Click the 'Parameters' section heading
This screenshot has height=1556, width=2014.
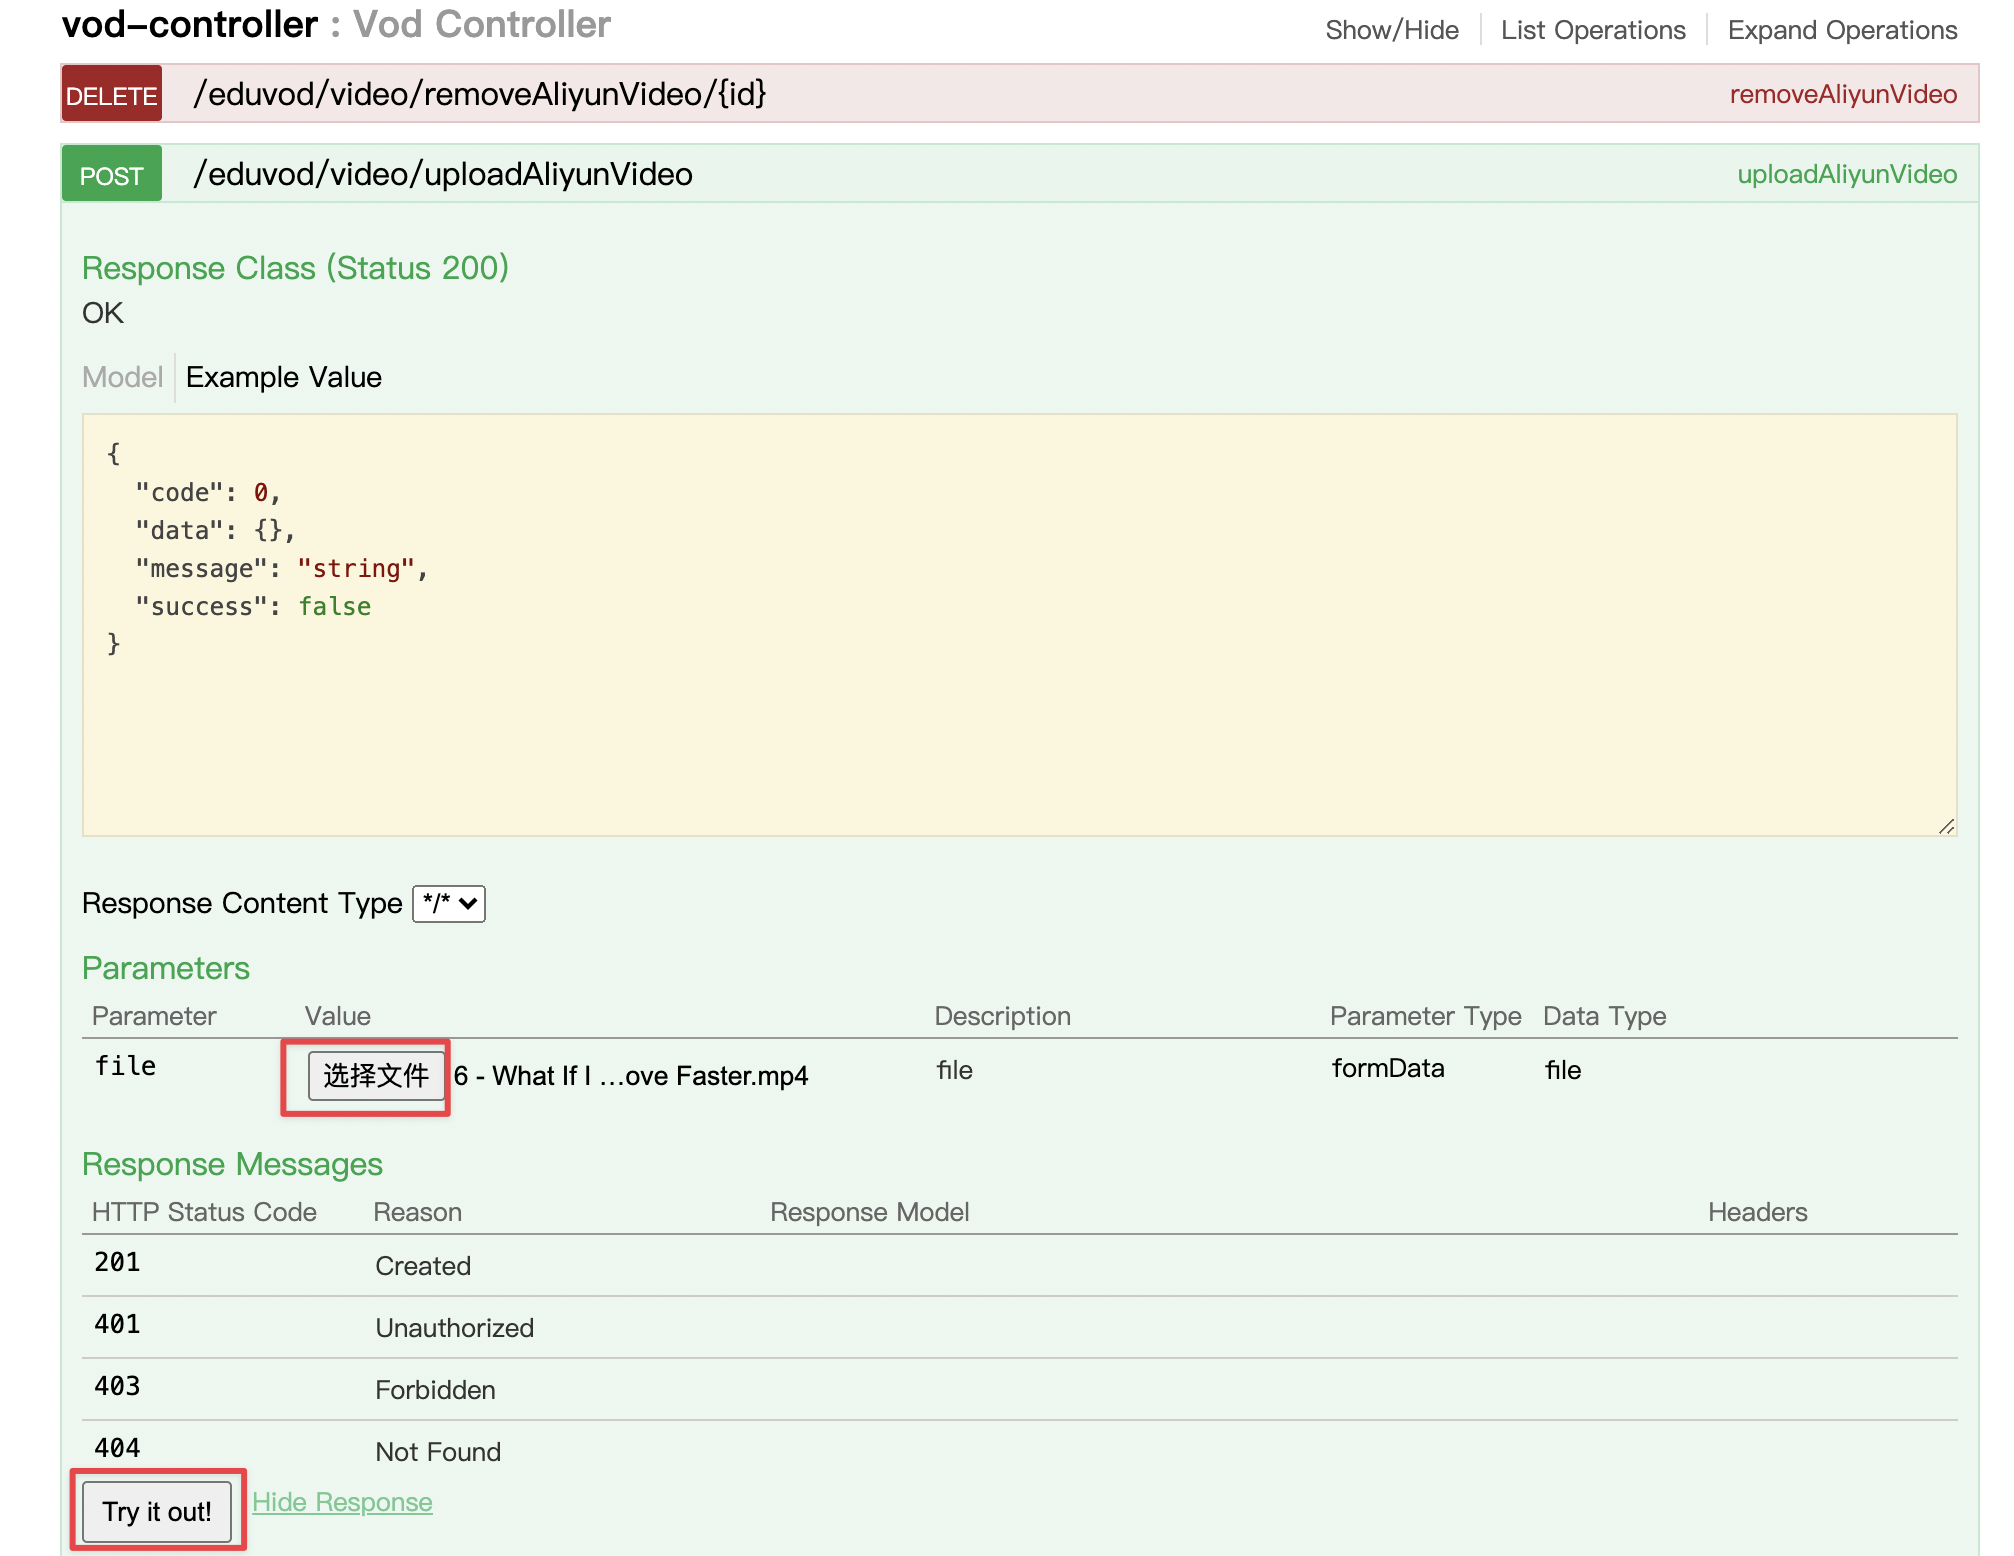(166, 968)
